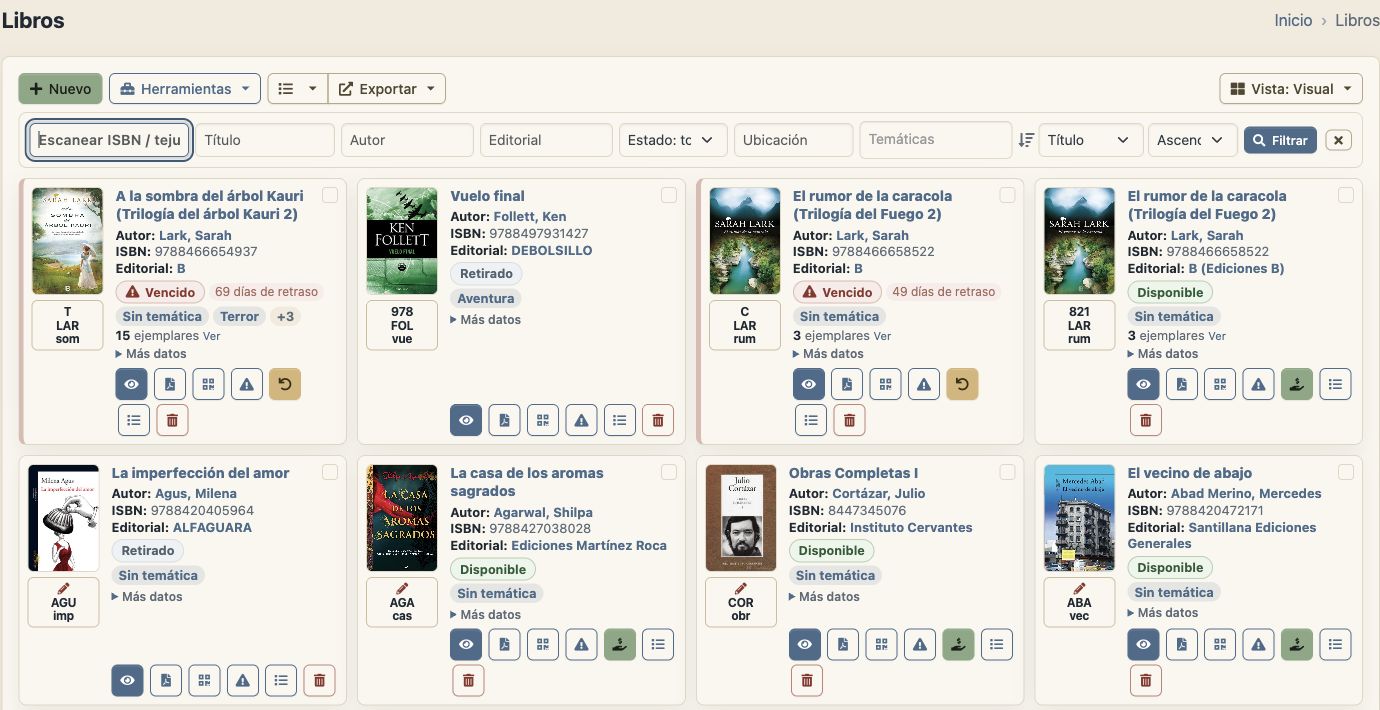This screenshot has height=710, width=1380.
Task: Delete the 'A la sombra del árbol Kauri' book via its trash icon
Action: click(x=172, y=420)
